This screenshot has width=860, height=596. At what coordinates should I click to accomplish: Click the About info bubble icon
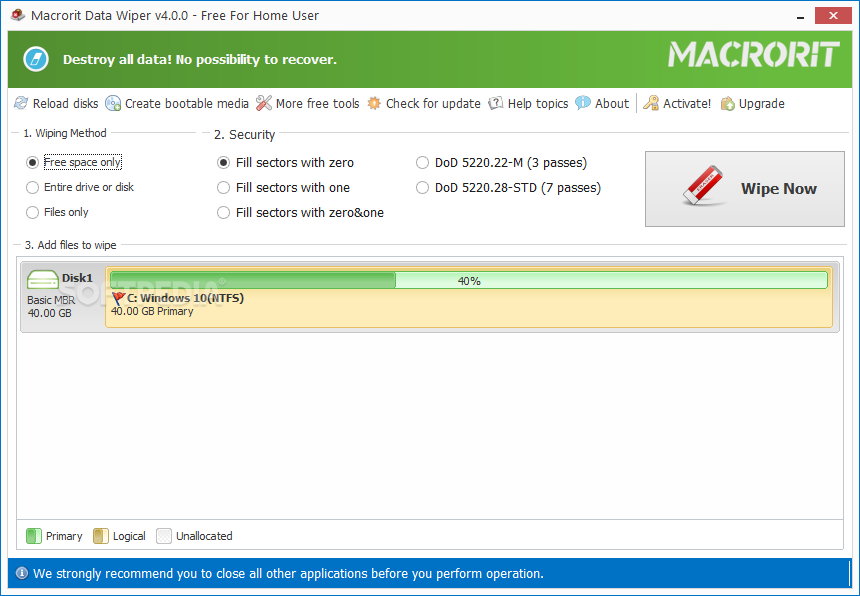582,103
